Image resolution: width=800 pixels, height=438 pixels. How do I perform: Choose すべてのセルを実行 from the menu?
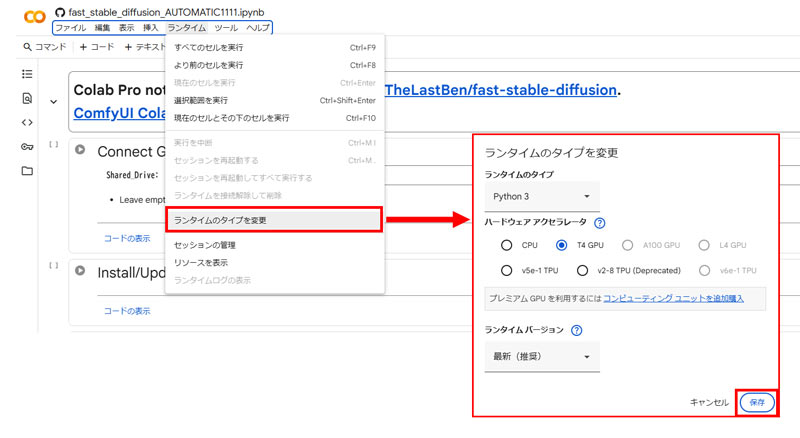[x=274, y=47]
